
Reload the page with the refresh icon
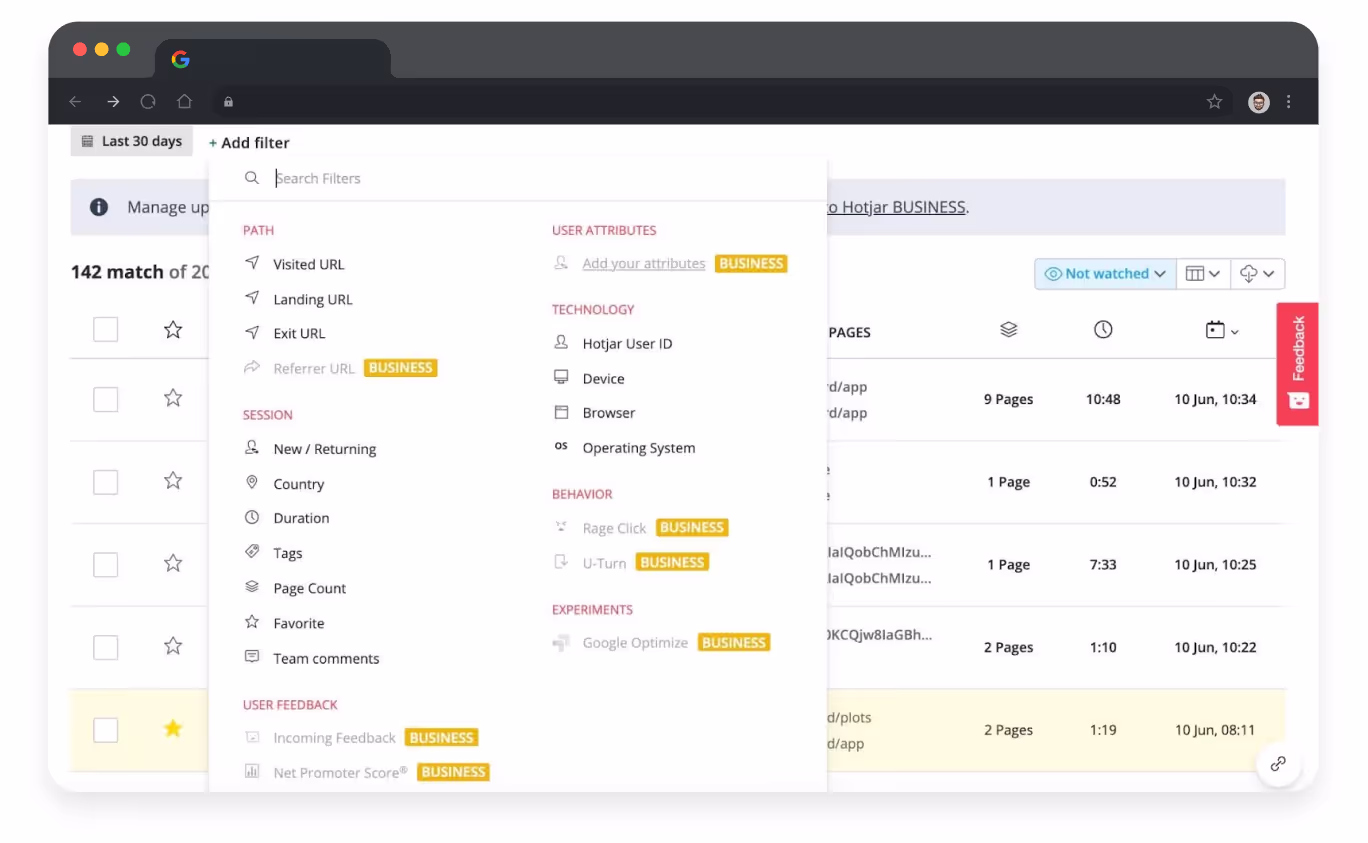point(148,102)
